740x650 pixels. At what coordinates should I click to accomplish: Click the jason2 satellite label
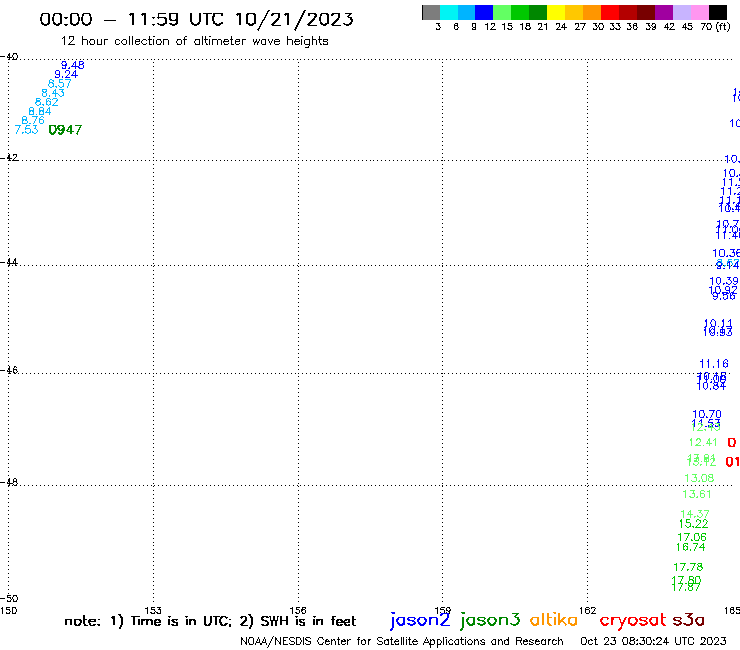click(x=420, y=620)
